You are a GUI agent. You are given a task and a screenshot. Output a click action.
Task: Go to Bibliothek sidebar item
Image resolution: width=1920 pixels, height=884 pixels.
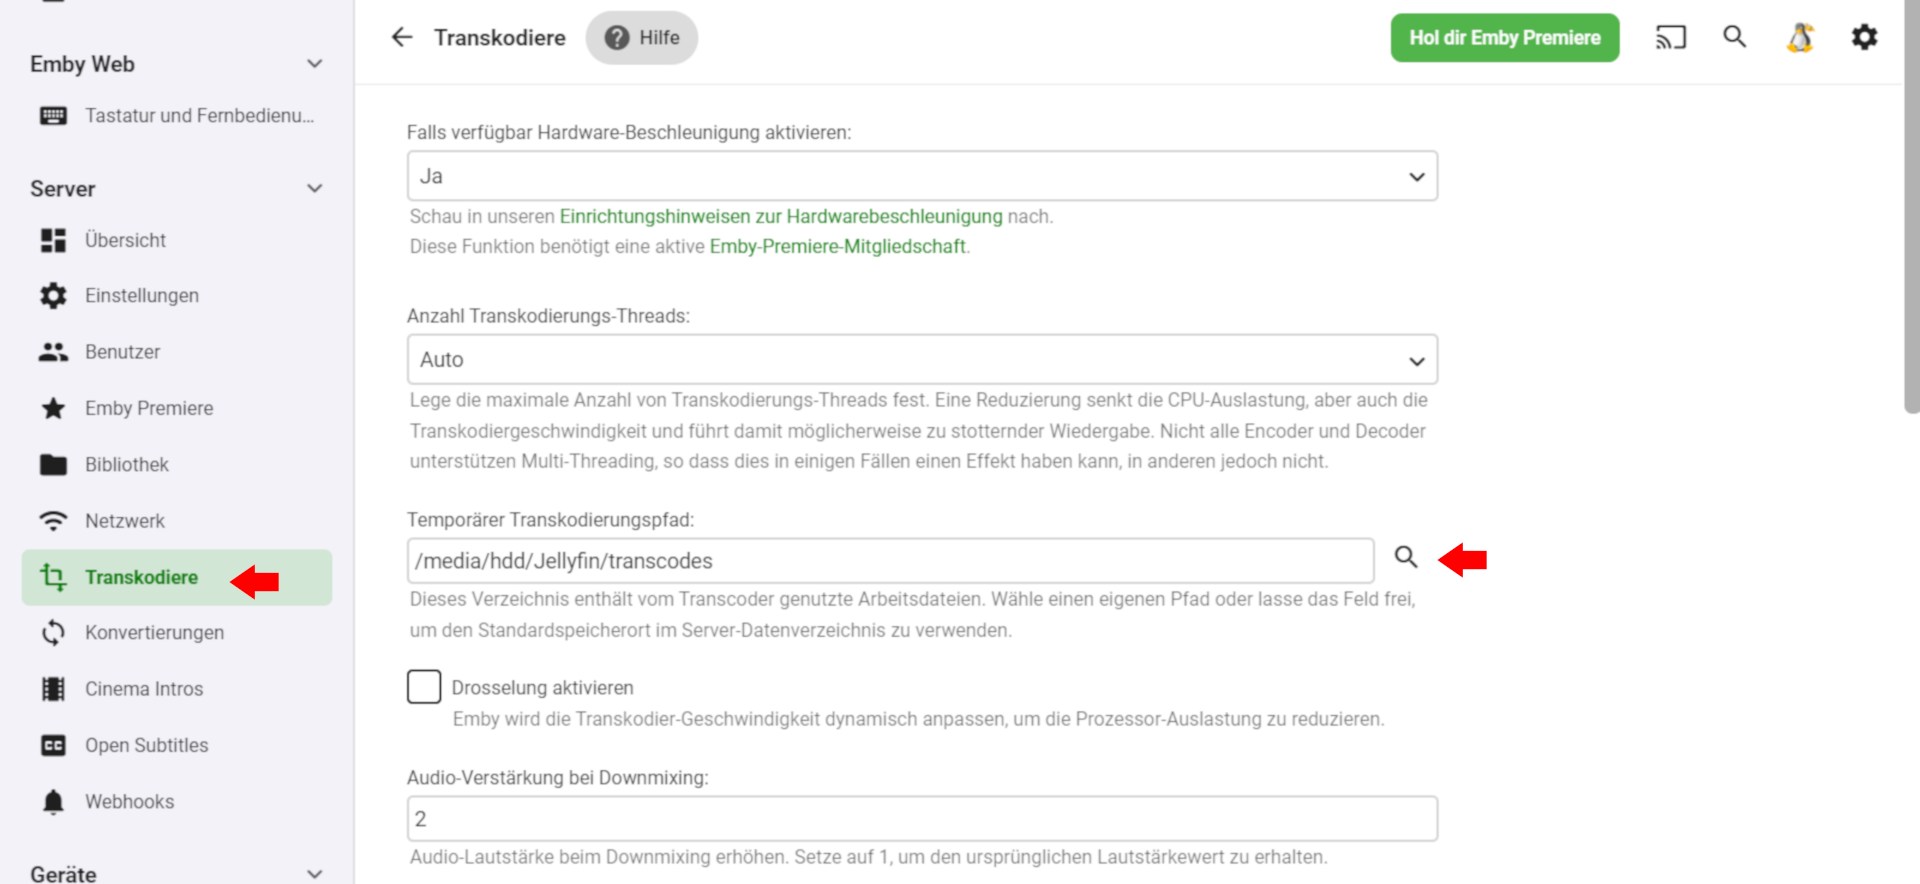[x=127, y=464]
